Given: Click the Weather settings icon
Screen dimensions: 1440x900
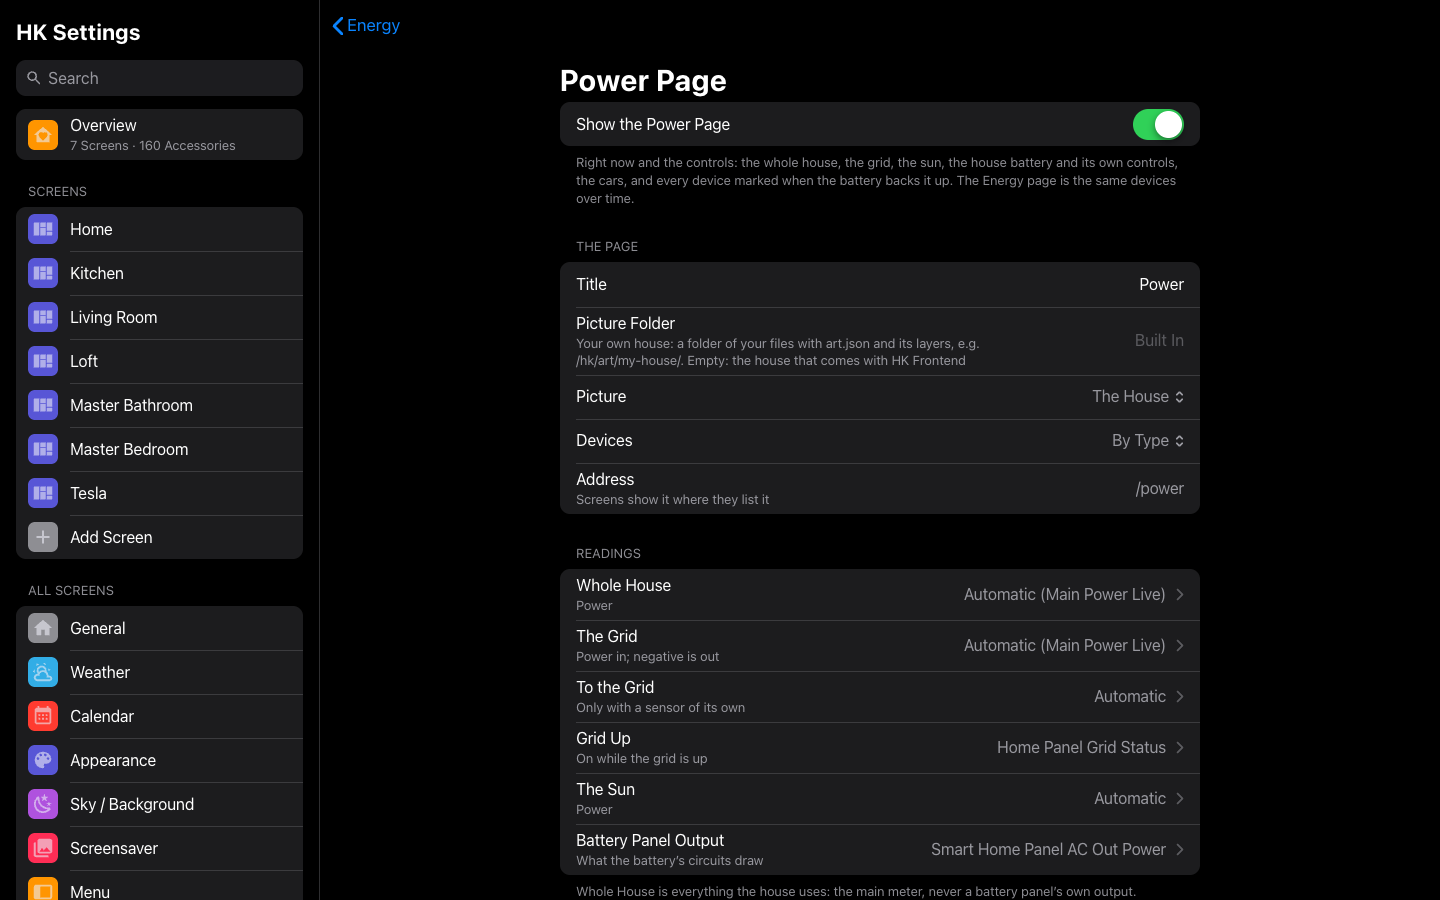Looking at the screenshot, I should click(x=43, y=672).
